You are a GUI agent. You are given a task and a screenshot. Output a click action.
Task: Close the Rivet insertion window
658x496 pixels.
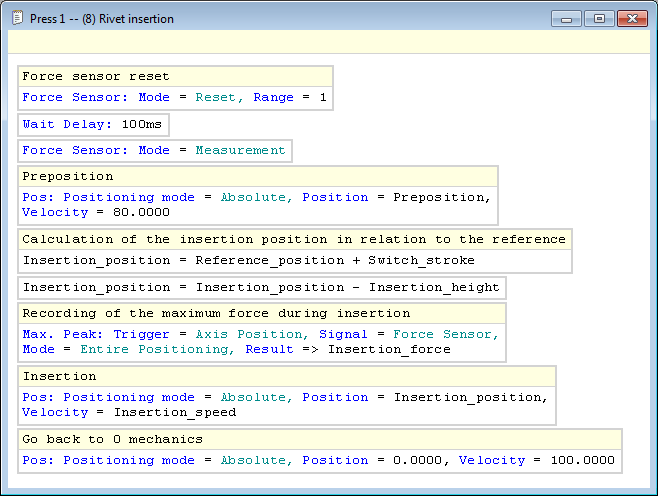632,19
